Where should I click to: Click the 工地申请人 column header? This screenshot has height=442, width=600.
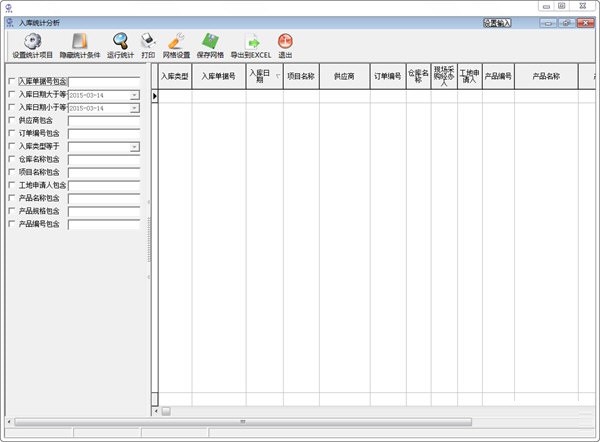coord(470,77)
